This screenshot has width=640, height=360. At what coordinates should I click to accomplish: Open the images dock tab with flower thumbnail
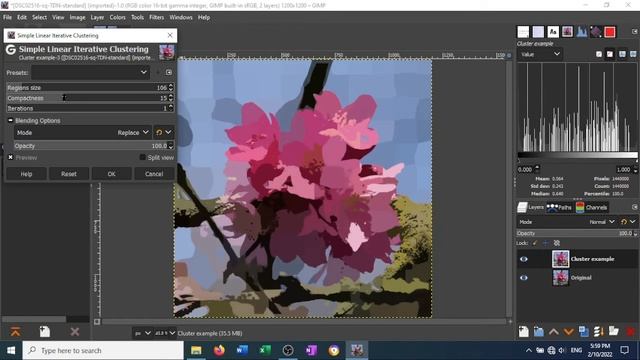(x=567, y=32)
